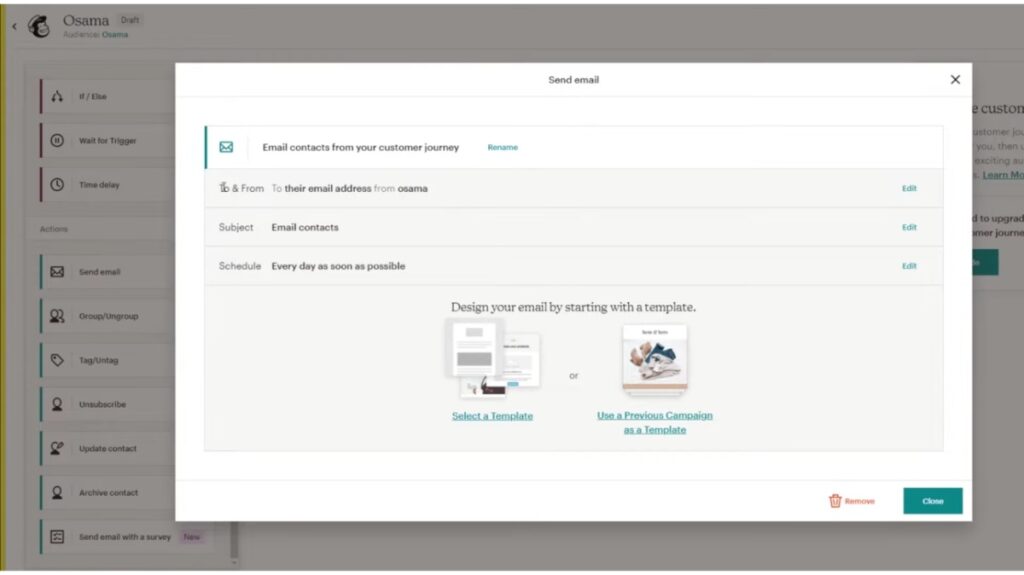
Task: Rename the email step
Action: (503, 148)
